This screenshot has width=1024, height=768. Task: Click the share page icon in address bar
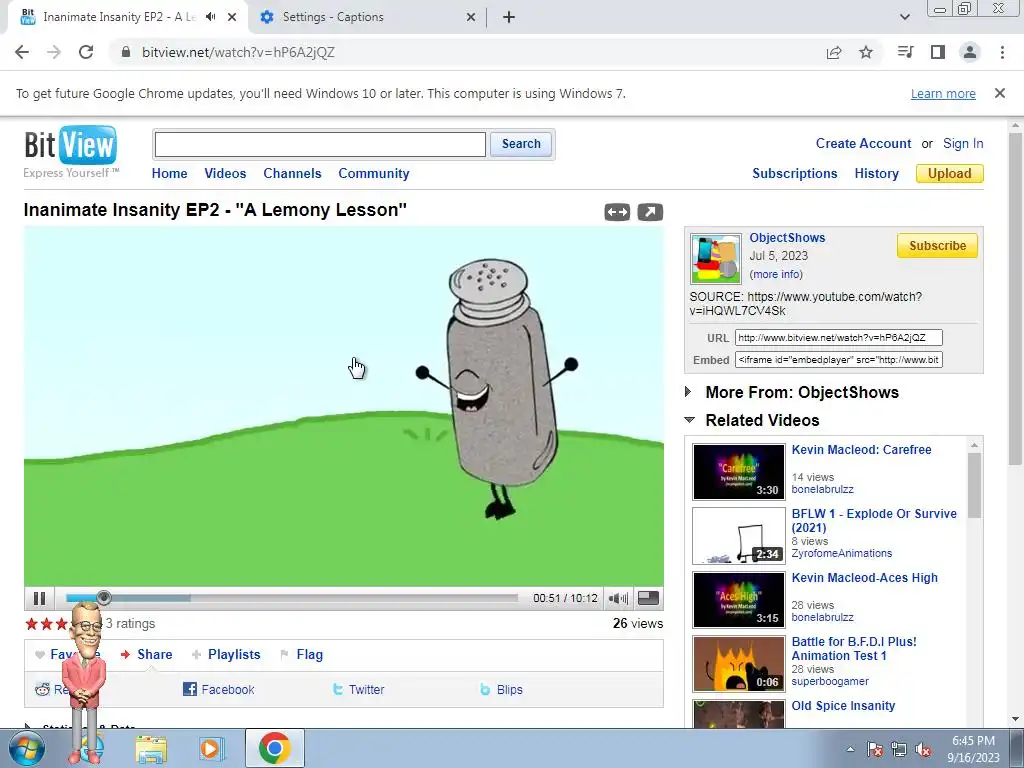coord(834,52)
